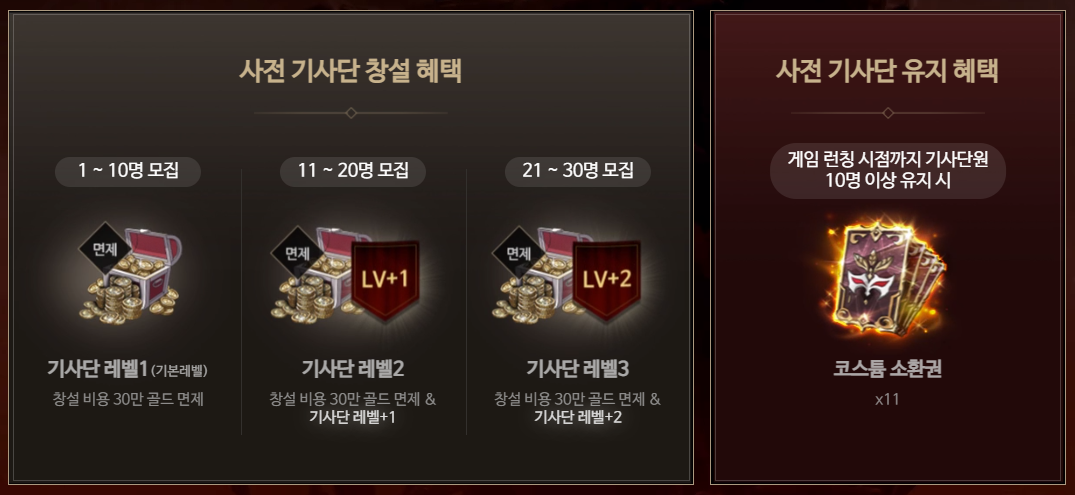This screenshot has height=495, width=1075.
Task: Click the 기사단 레벨2 title text
Action: click(352, 369)
